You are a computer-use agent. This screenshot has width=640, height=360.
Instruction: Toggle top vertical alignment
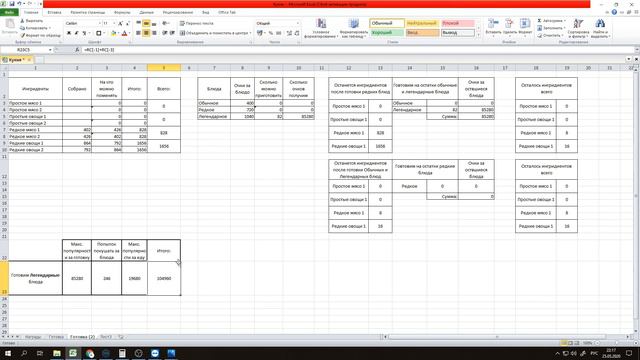[x=139, y=24]
